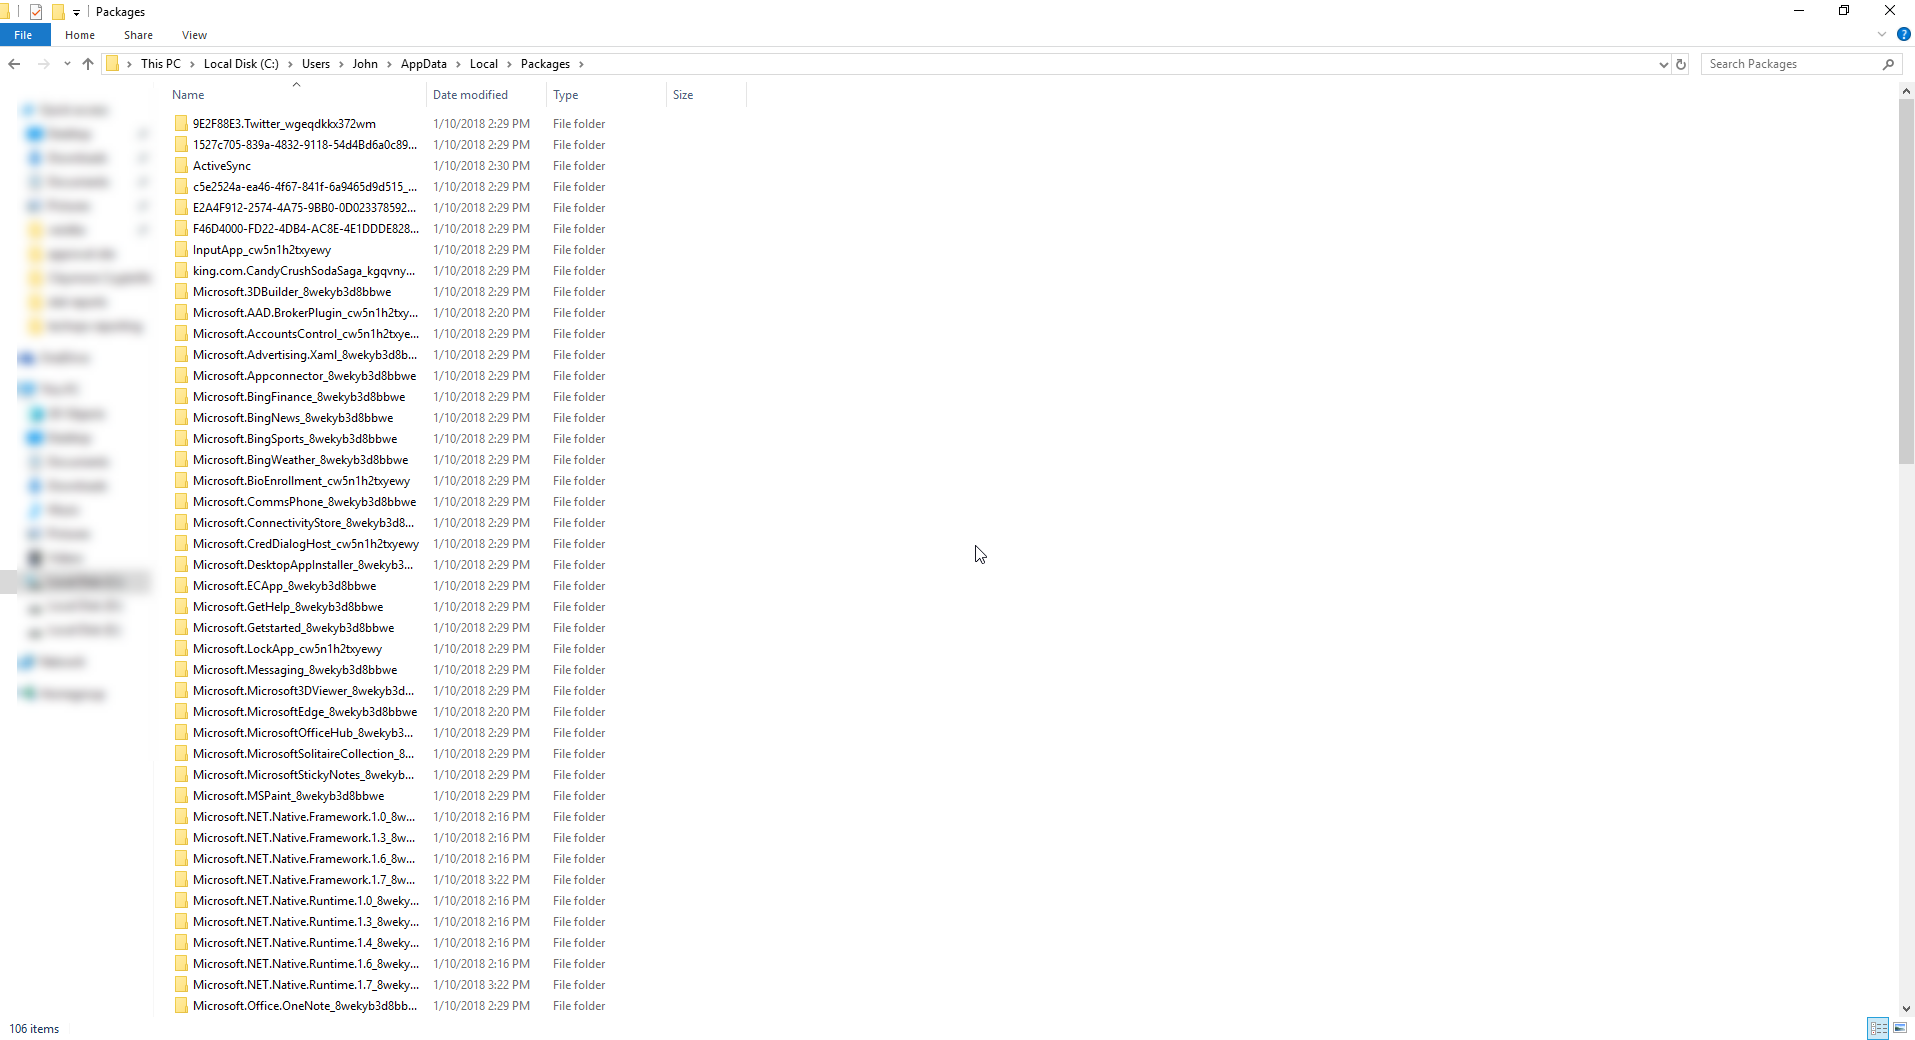Select Microsoft.Office.OneNote folder name
Screen dimensions: 1915x1040
(x=305, y=1006)
